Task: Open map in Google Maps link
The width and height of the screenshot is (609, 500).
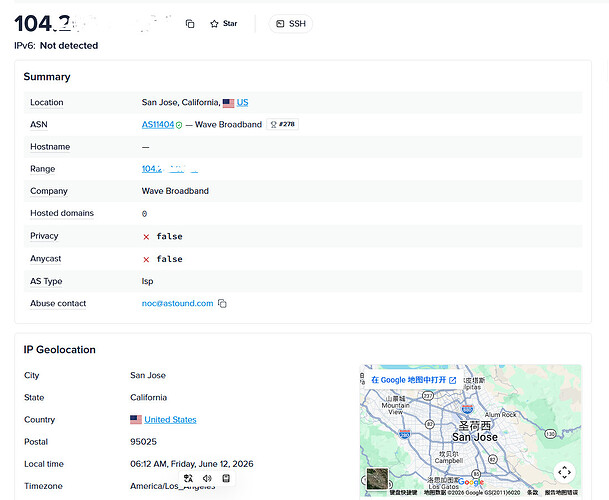Action: pos(414,380)
